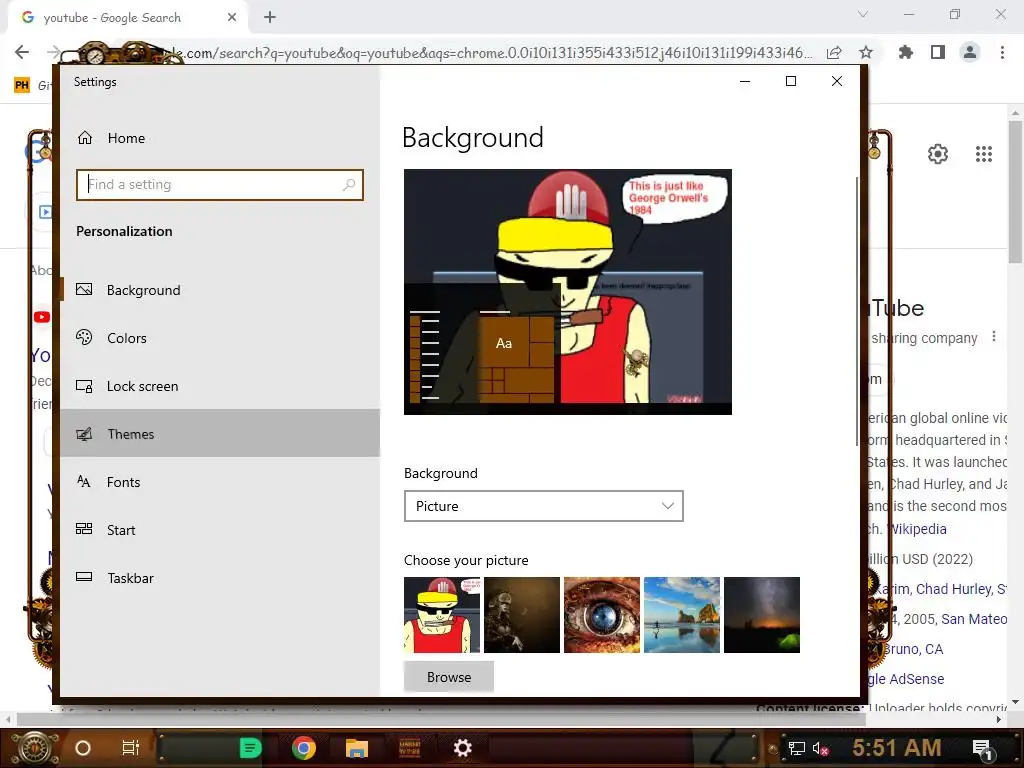Click the Browse button
The image size is (1024, 768).
[x=449, y=677]
